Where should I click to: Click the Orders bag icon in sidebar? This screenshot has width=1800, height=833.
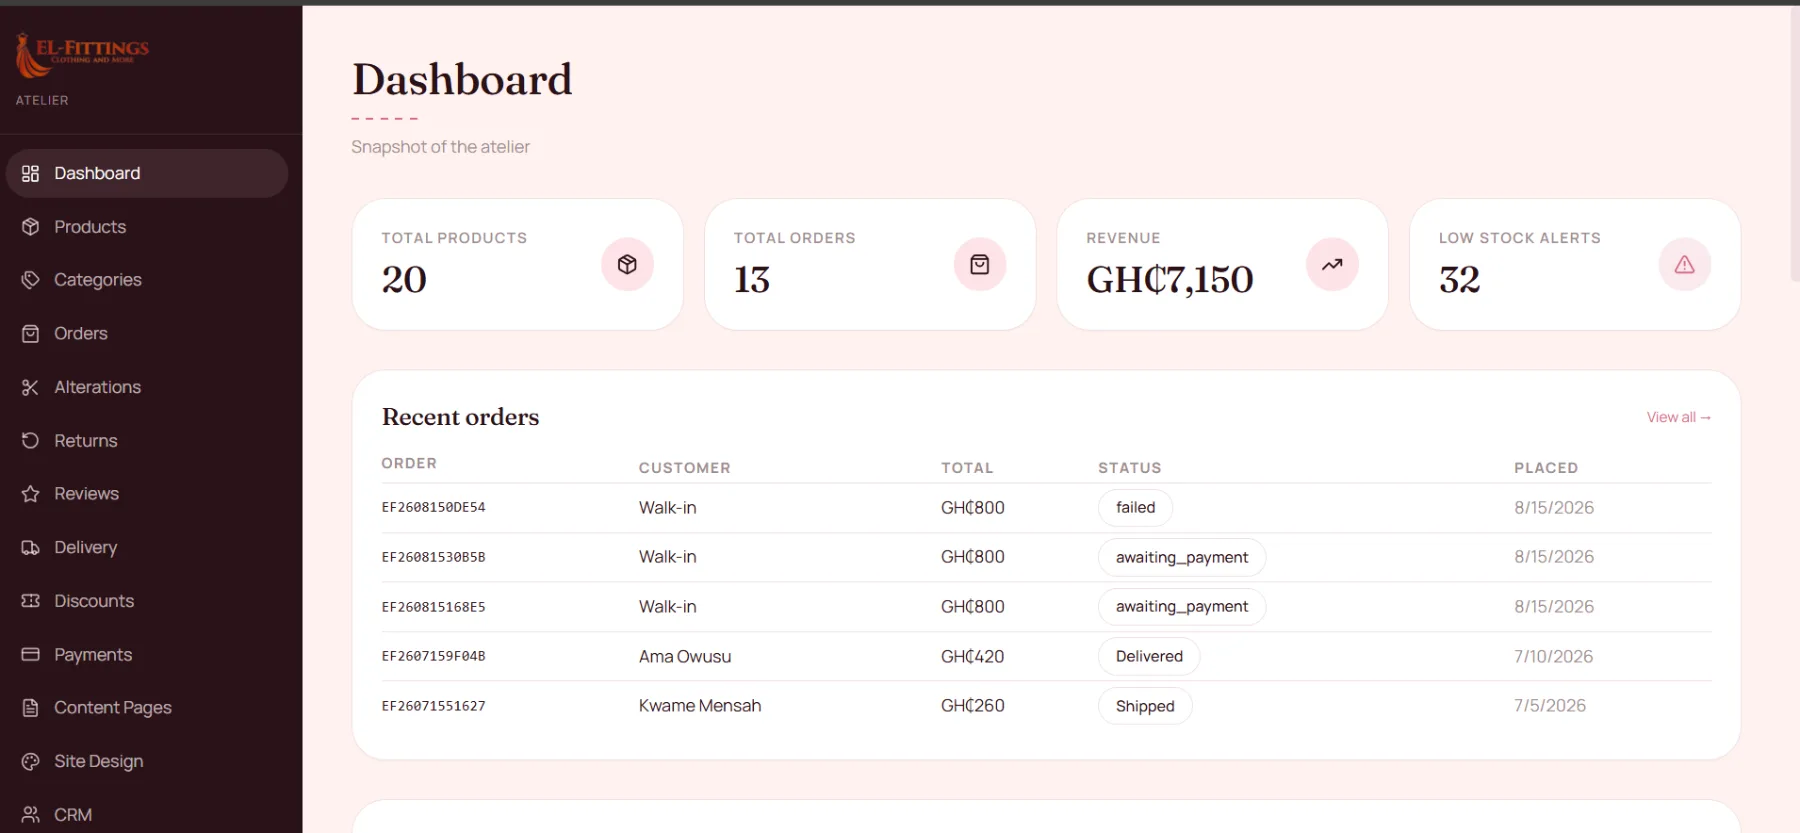coord(30,334)
